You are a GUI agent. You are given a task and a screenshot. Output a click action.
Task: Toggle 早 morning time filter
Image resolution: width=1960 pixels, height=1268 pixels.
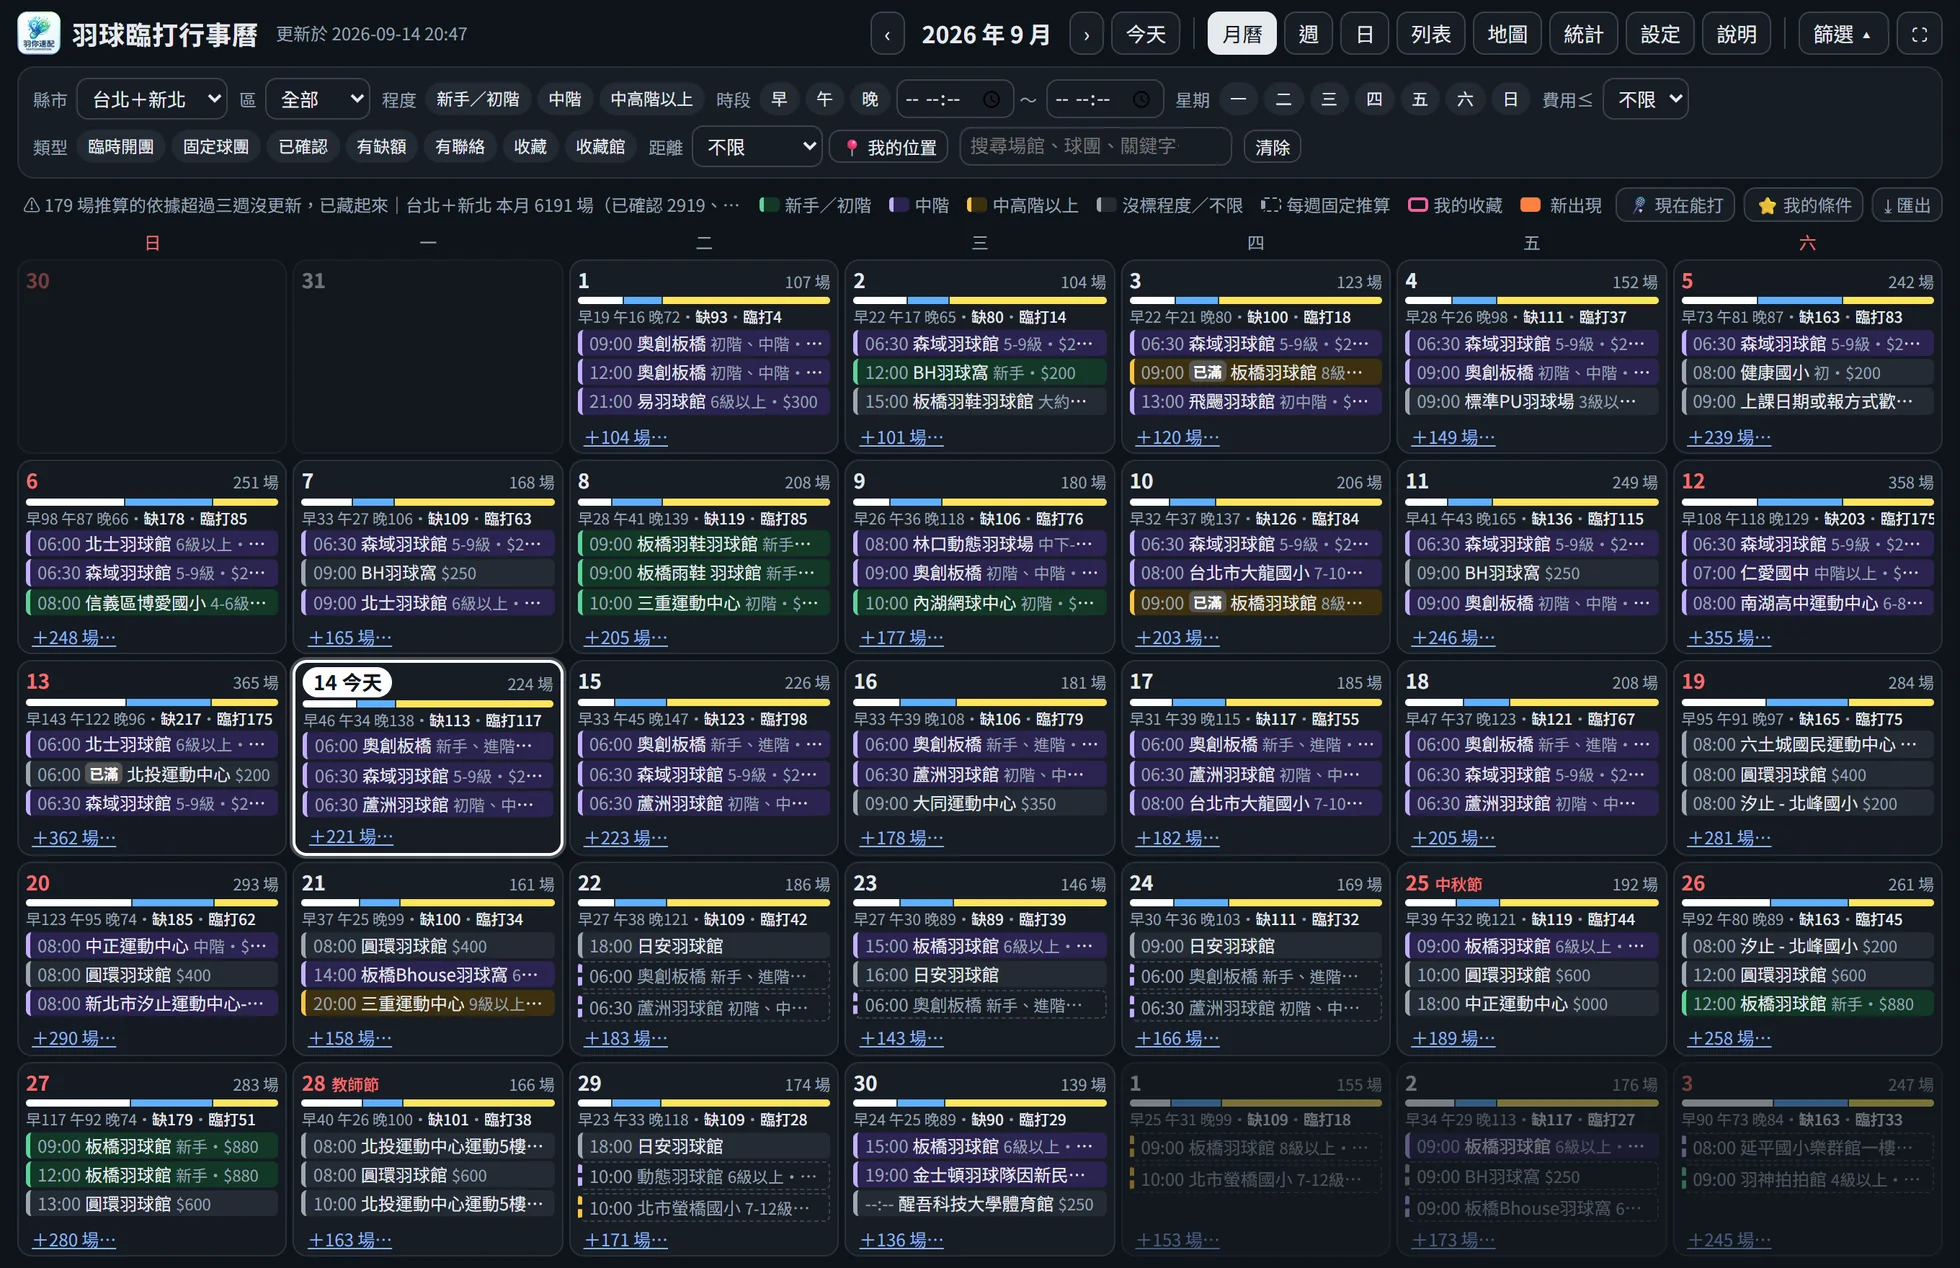pyautogui.click(x=779, y=99)
